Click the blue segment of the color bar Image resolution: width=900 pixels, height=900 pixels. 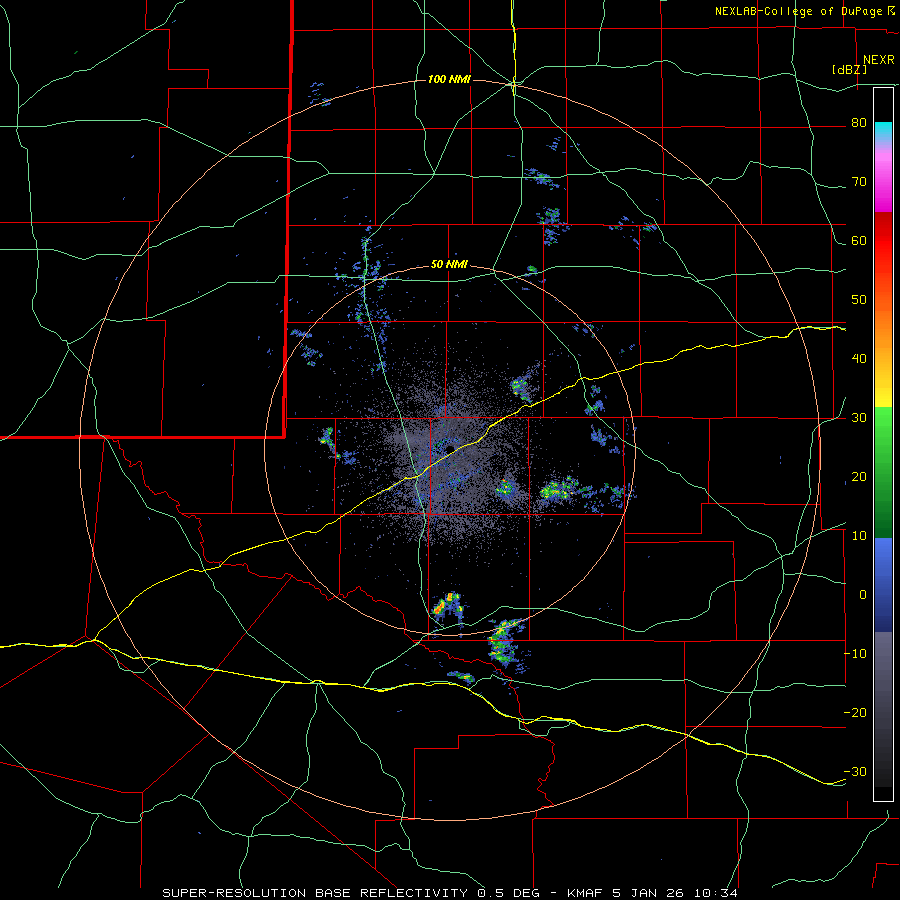coord(883,584)
